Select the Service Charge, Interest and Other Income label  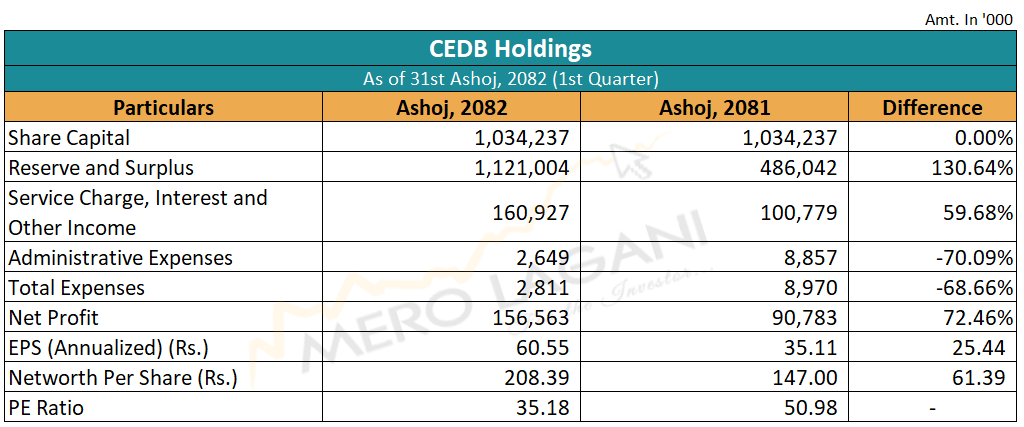[x=137, y=212]
